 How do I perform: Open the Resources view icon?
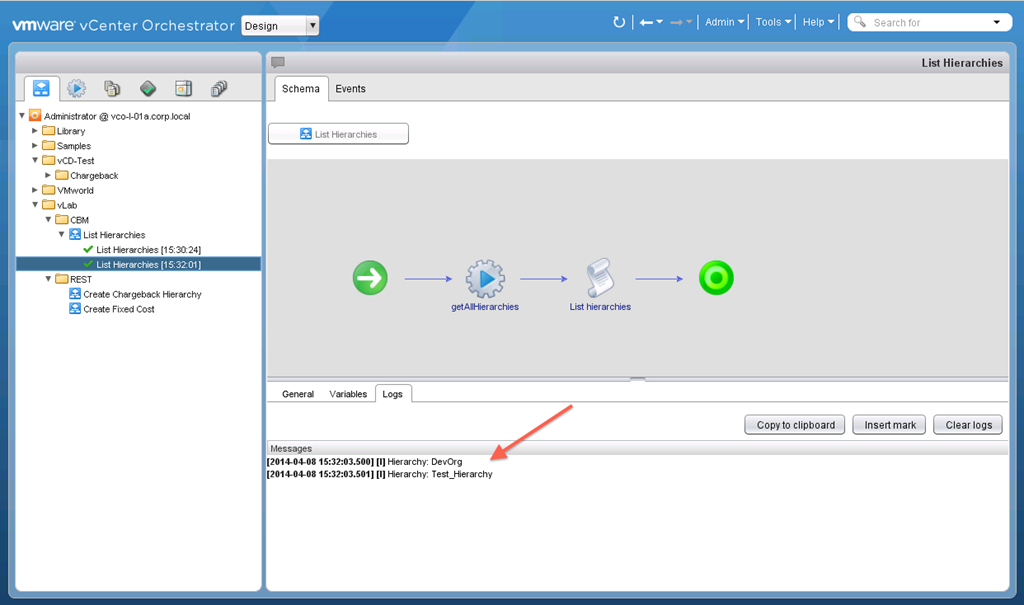coord(112,88)
